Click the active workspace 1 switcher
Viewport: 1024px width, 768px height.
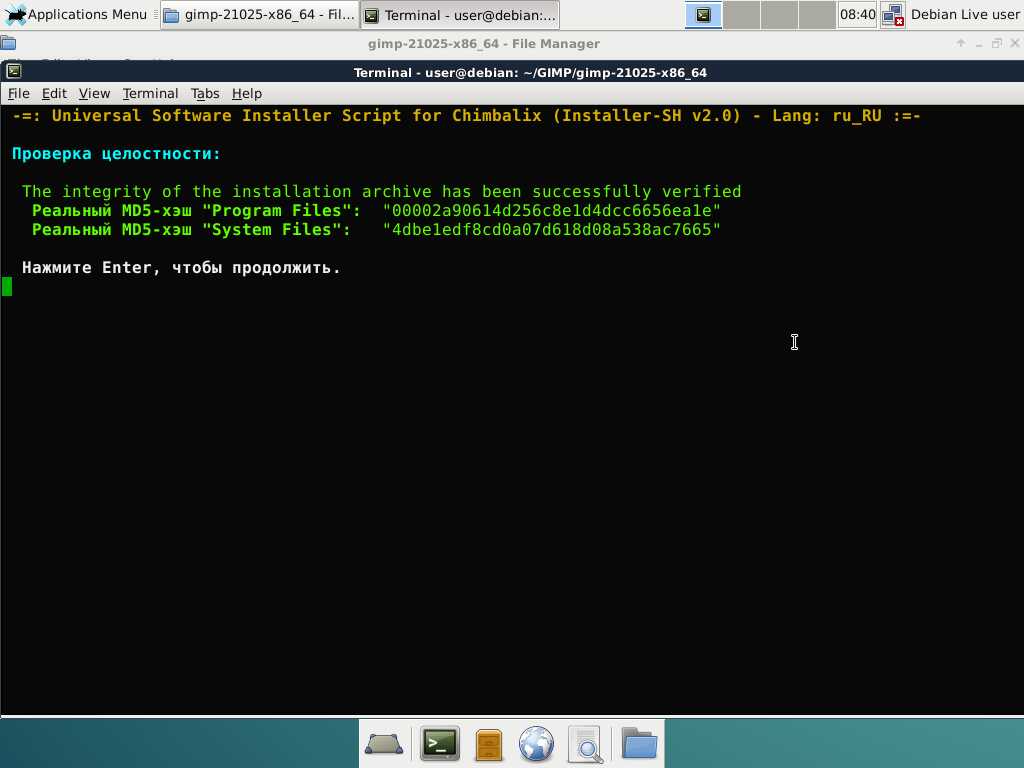703,15
